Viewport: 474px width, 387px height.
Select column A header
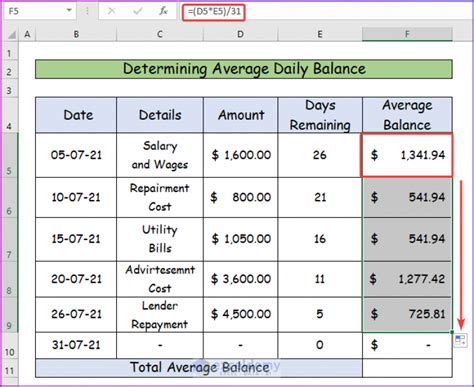click(27, 34)
